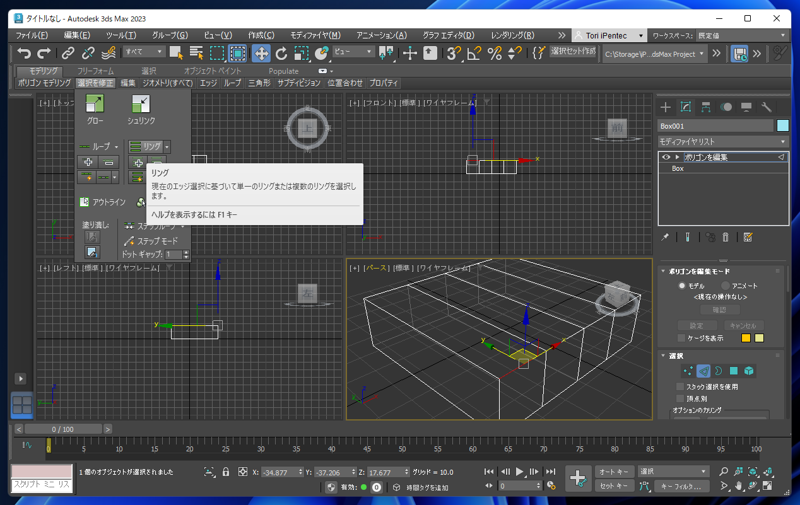Screen dimensions: 800x505
Task: Open the project path dropdown
Action: point(655,54)
